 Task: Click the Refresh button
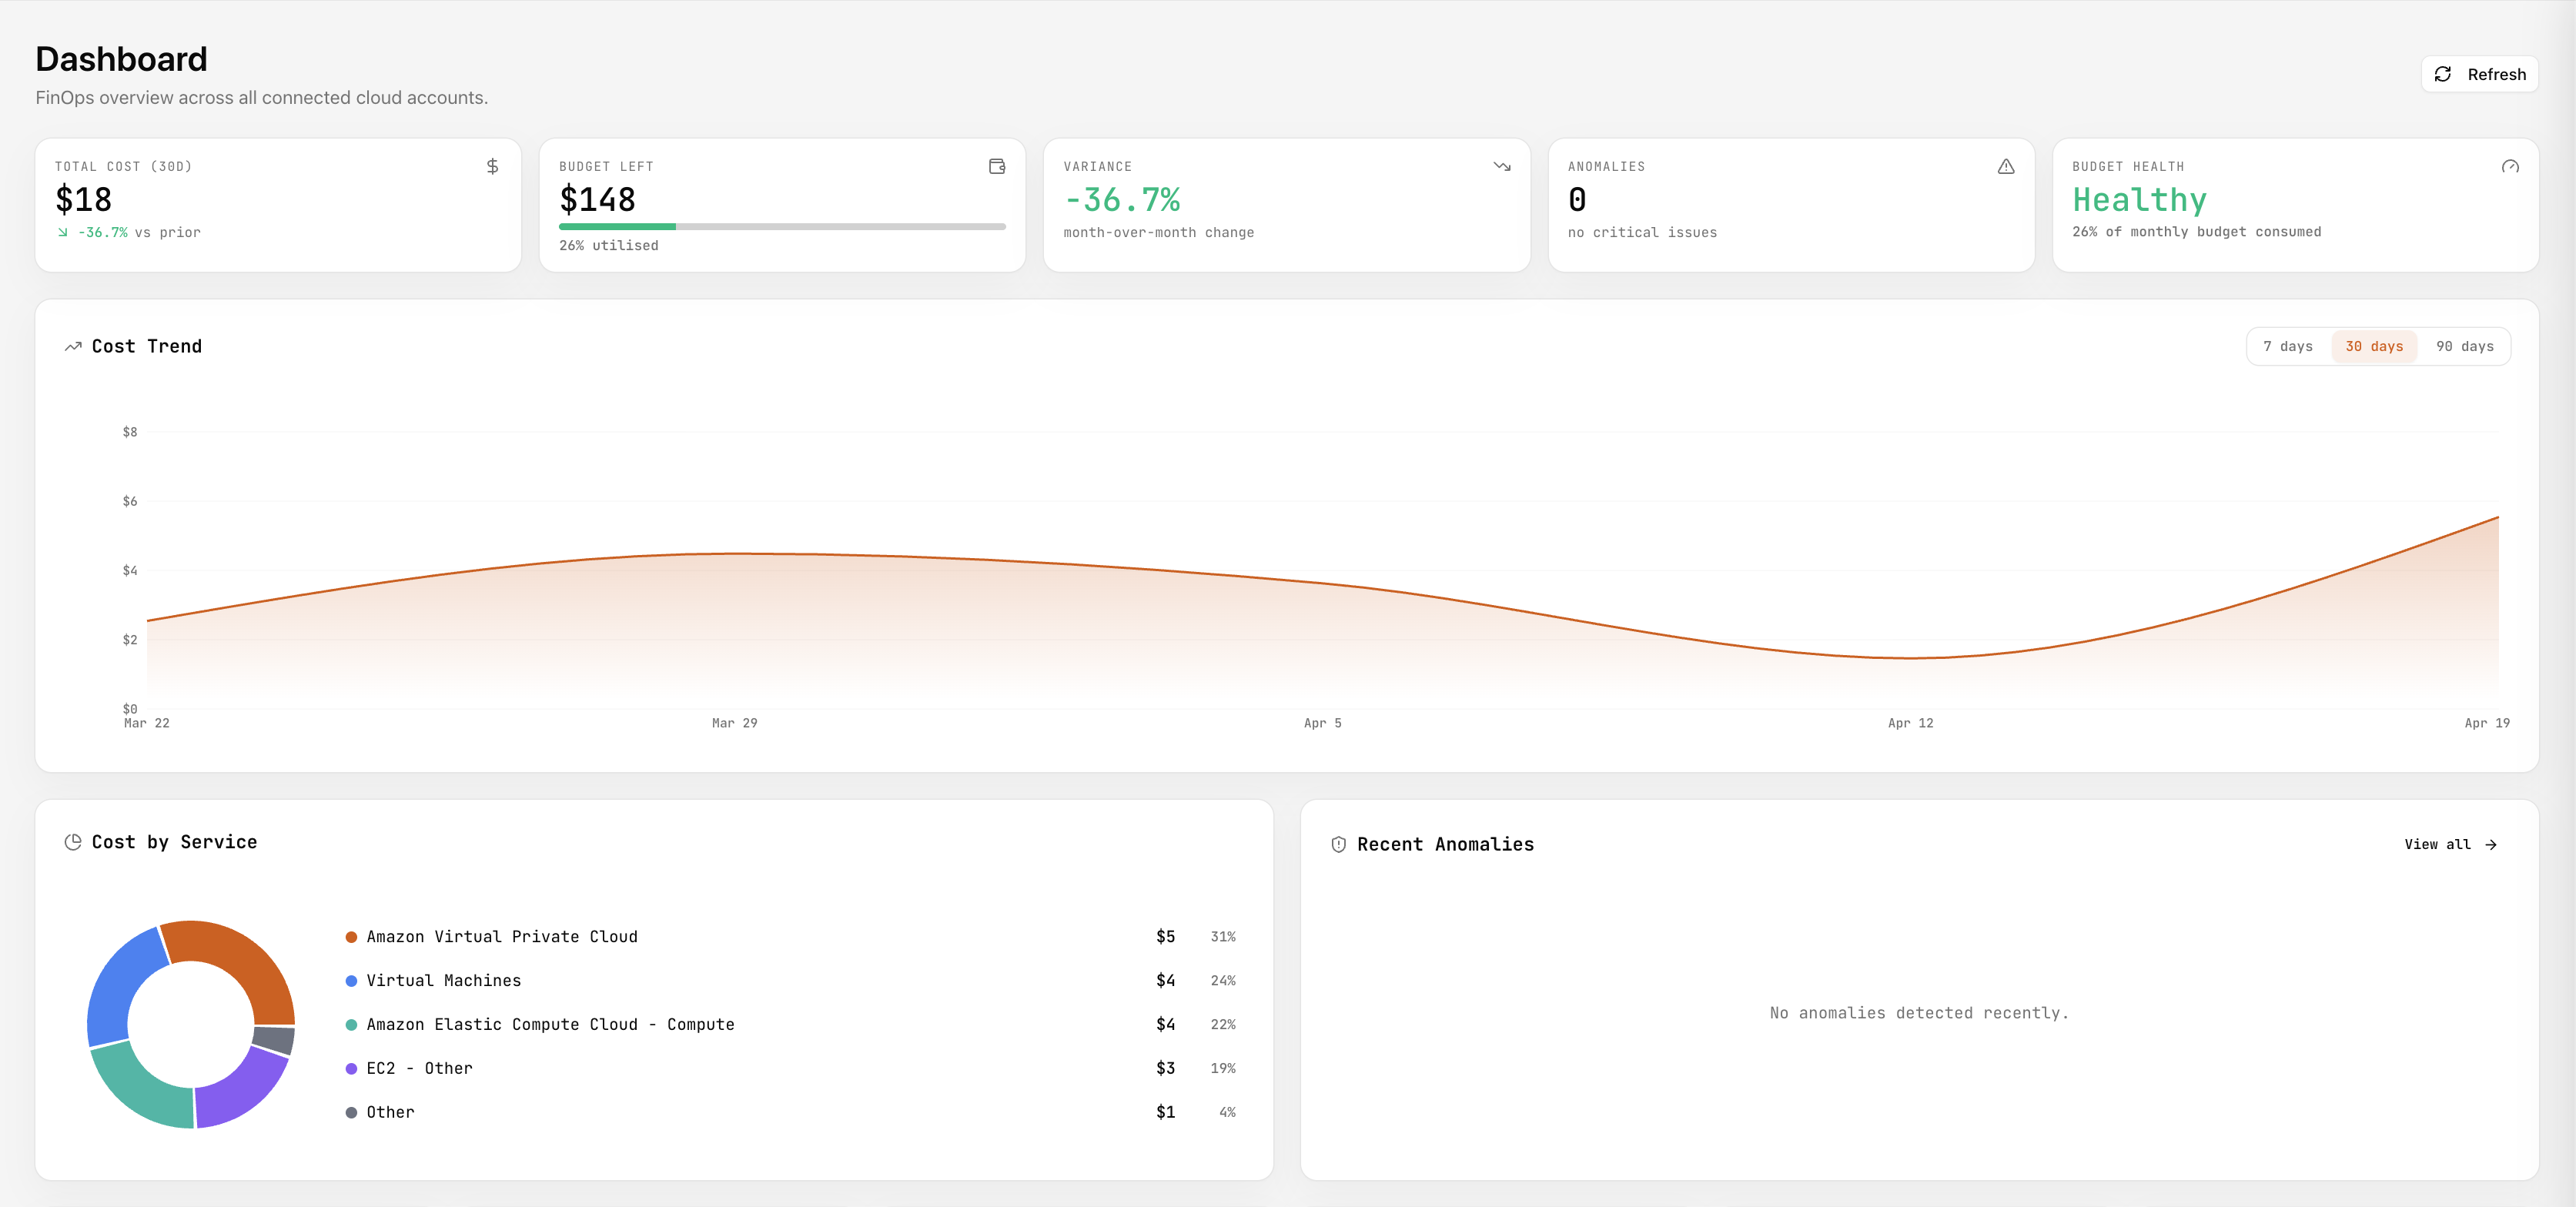pyautogui.click(x=2480, y=74)
